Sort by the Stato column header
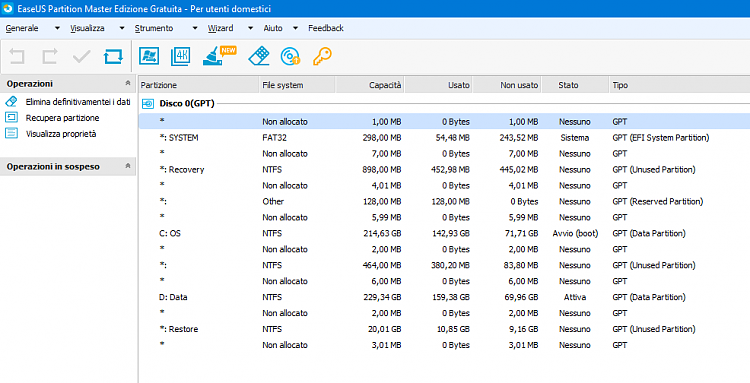The image size is (750, 383). click(575, 85)
